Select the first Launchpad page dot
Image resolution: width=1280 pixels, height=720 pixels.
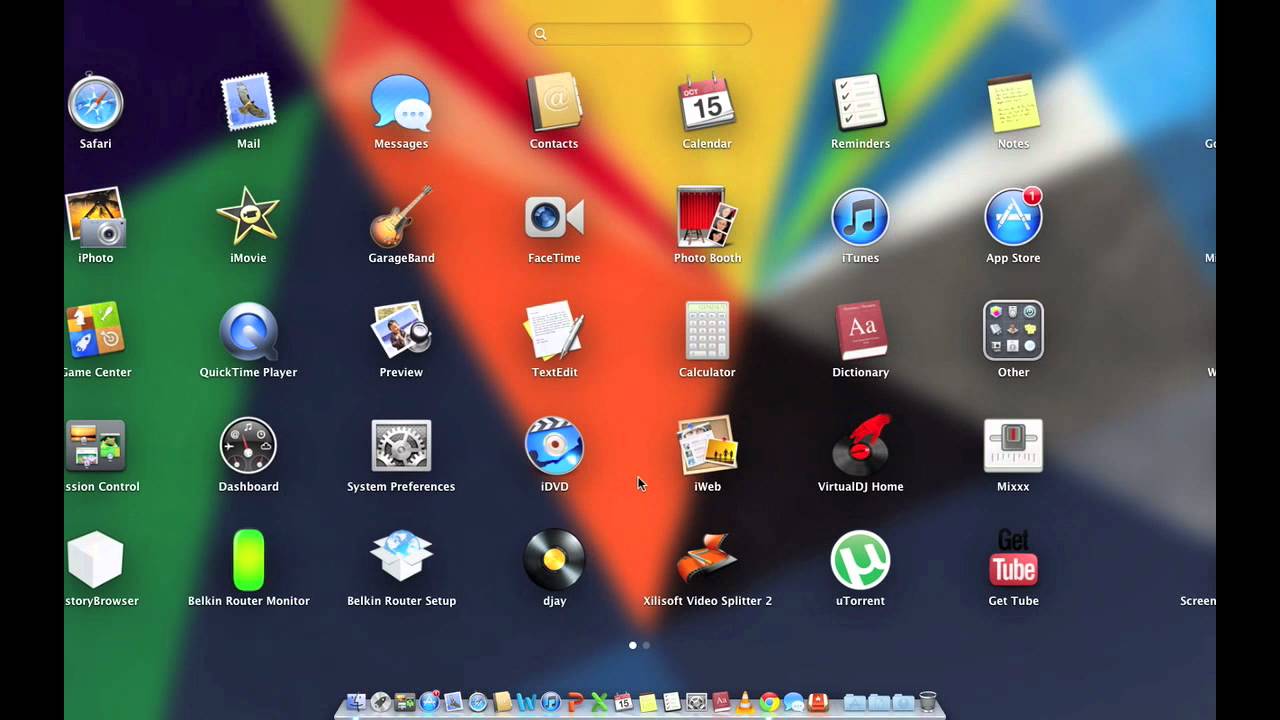pos(632,645)
